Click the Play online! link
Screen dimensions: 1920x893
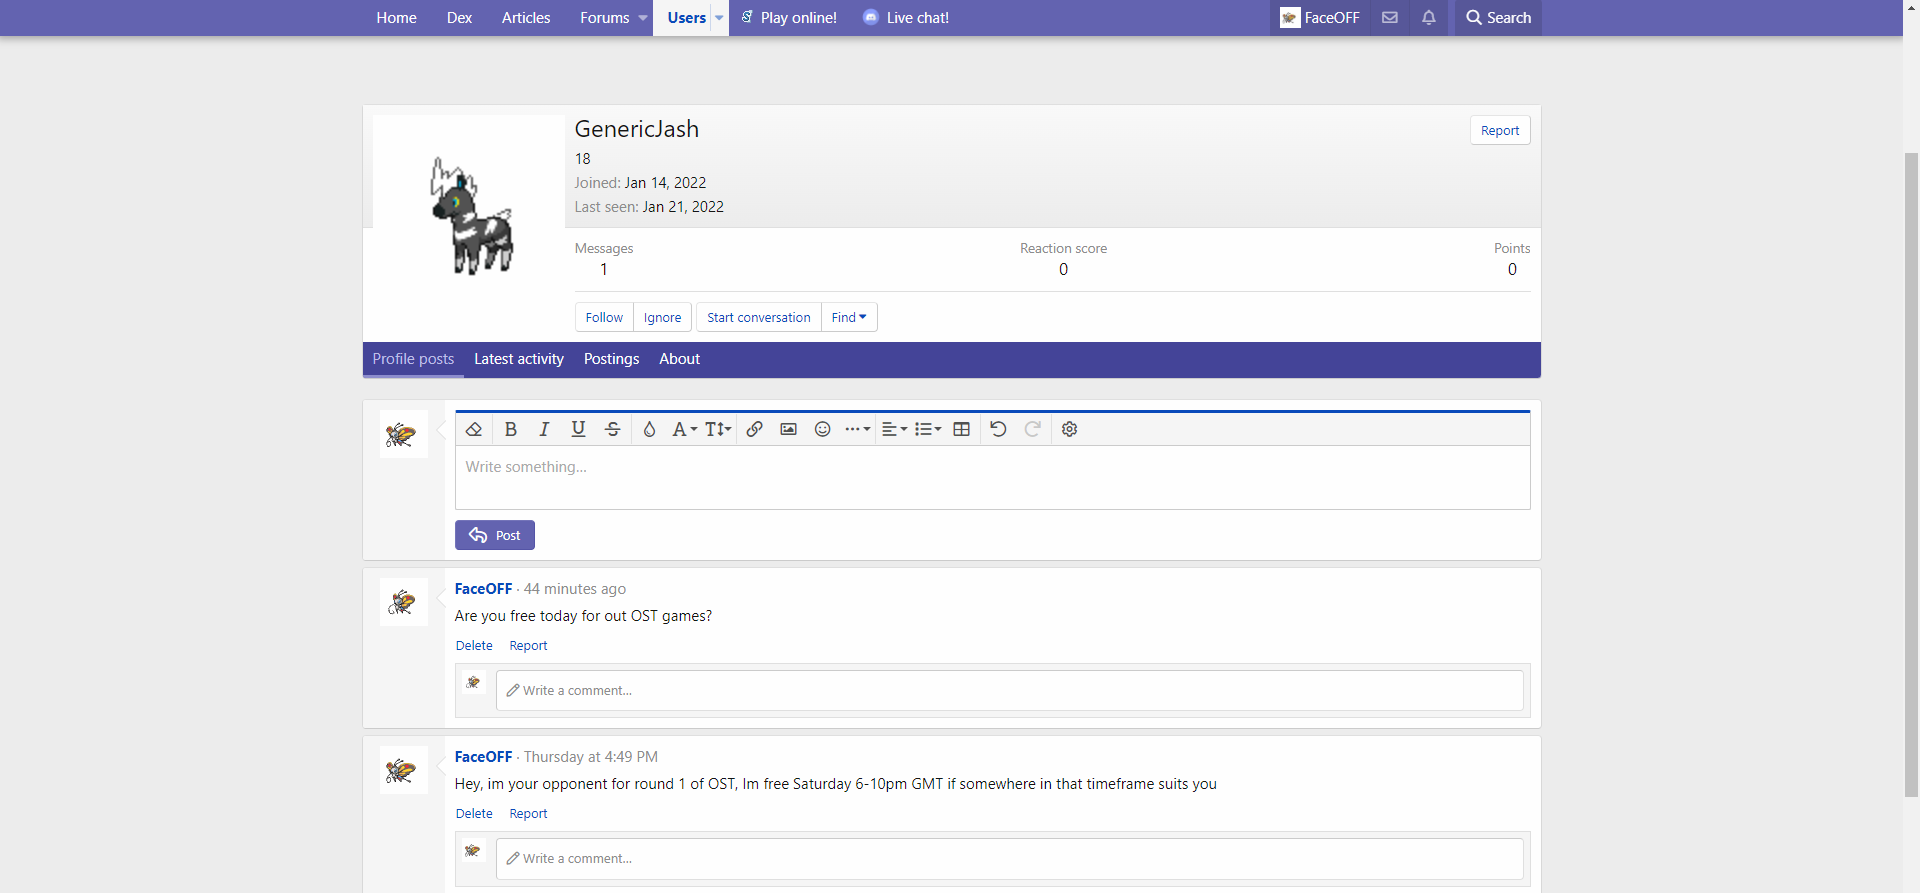click(x=789, y=18)
